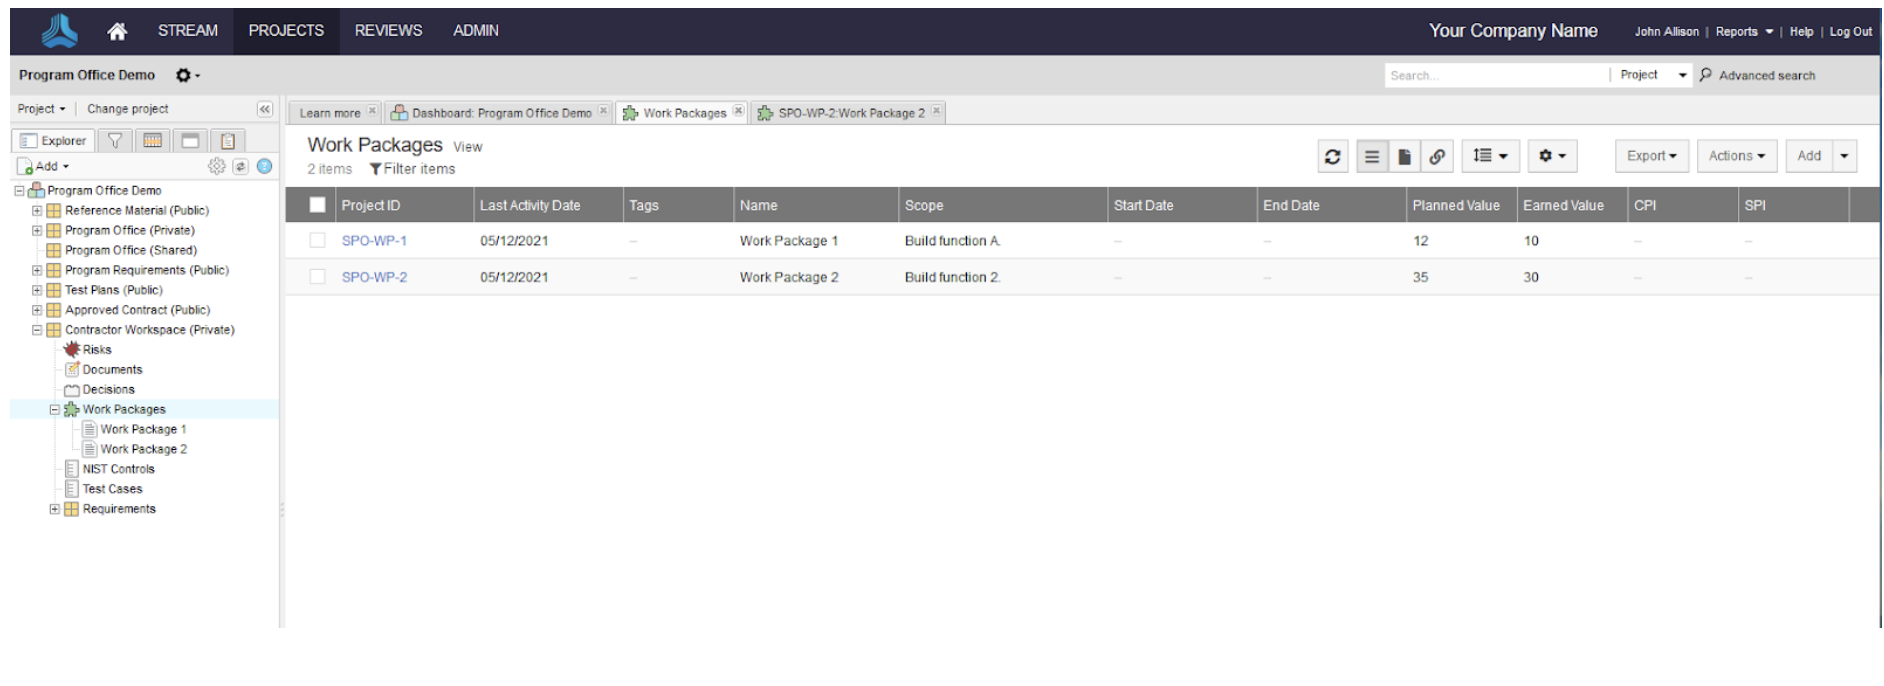Click the chain link trace view icon
This screenshot has width=1884, height=686.
tap(1437, 156)
